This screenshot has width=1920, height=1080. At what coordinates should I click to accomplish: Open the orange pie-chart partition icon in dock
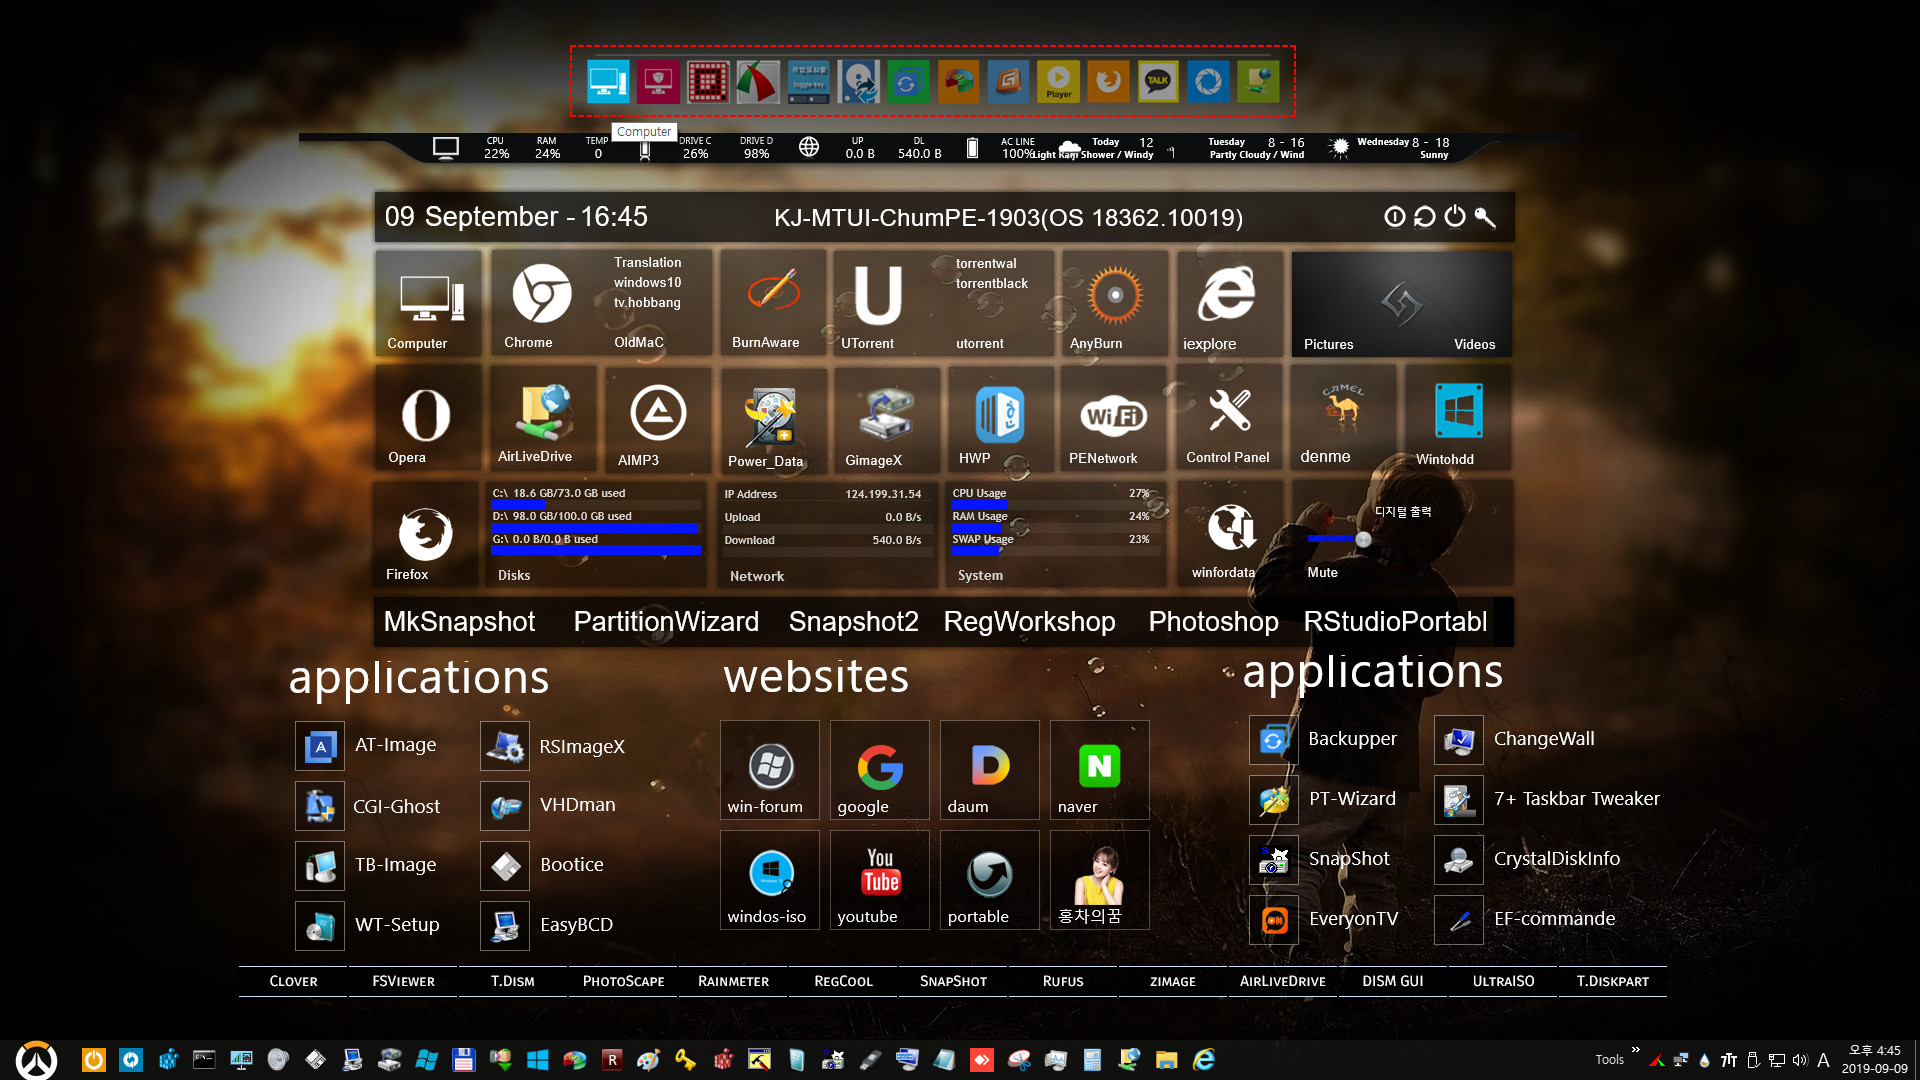point(958,81)
